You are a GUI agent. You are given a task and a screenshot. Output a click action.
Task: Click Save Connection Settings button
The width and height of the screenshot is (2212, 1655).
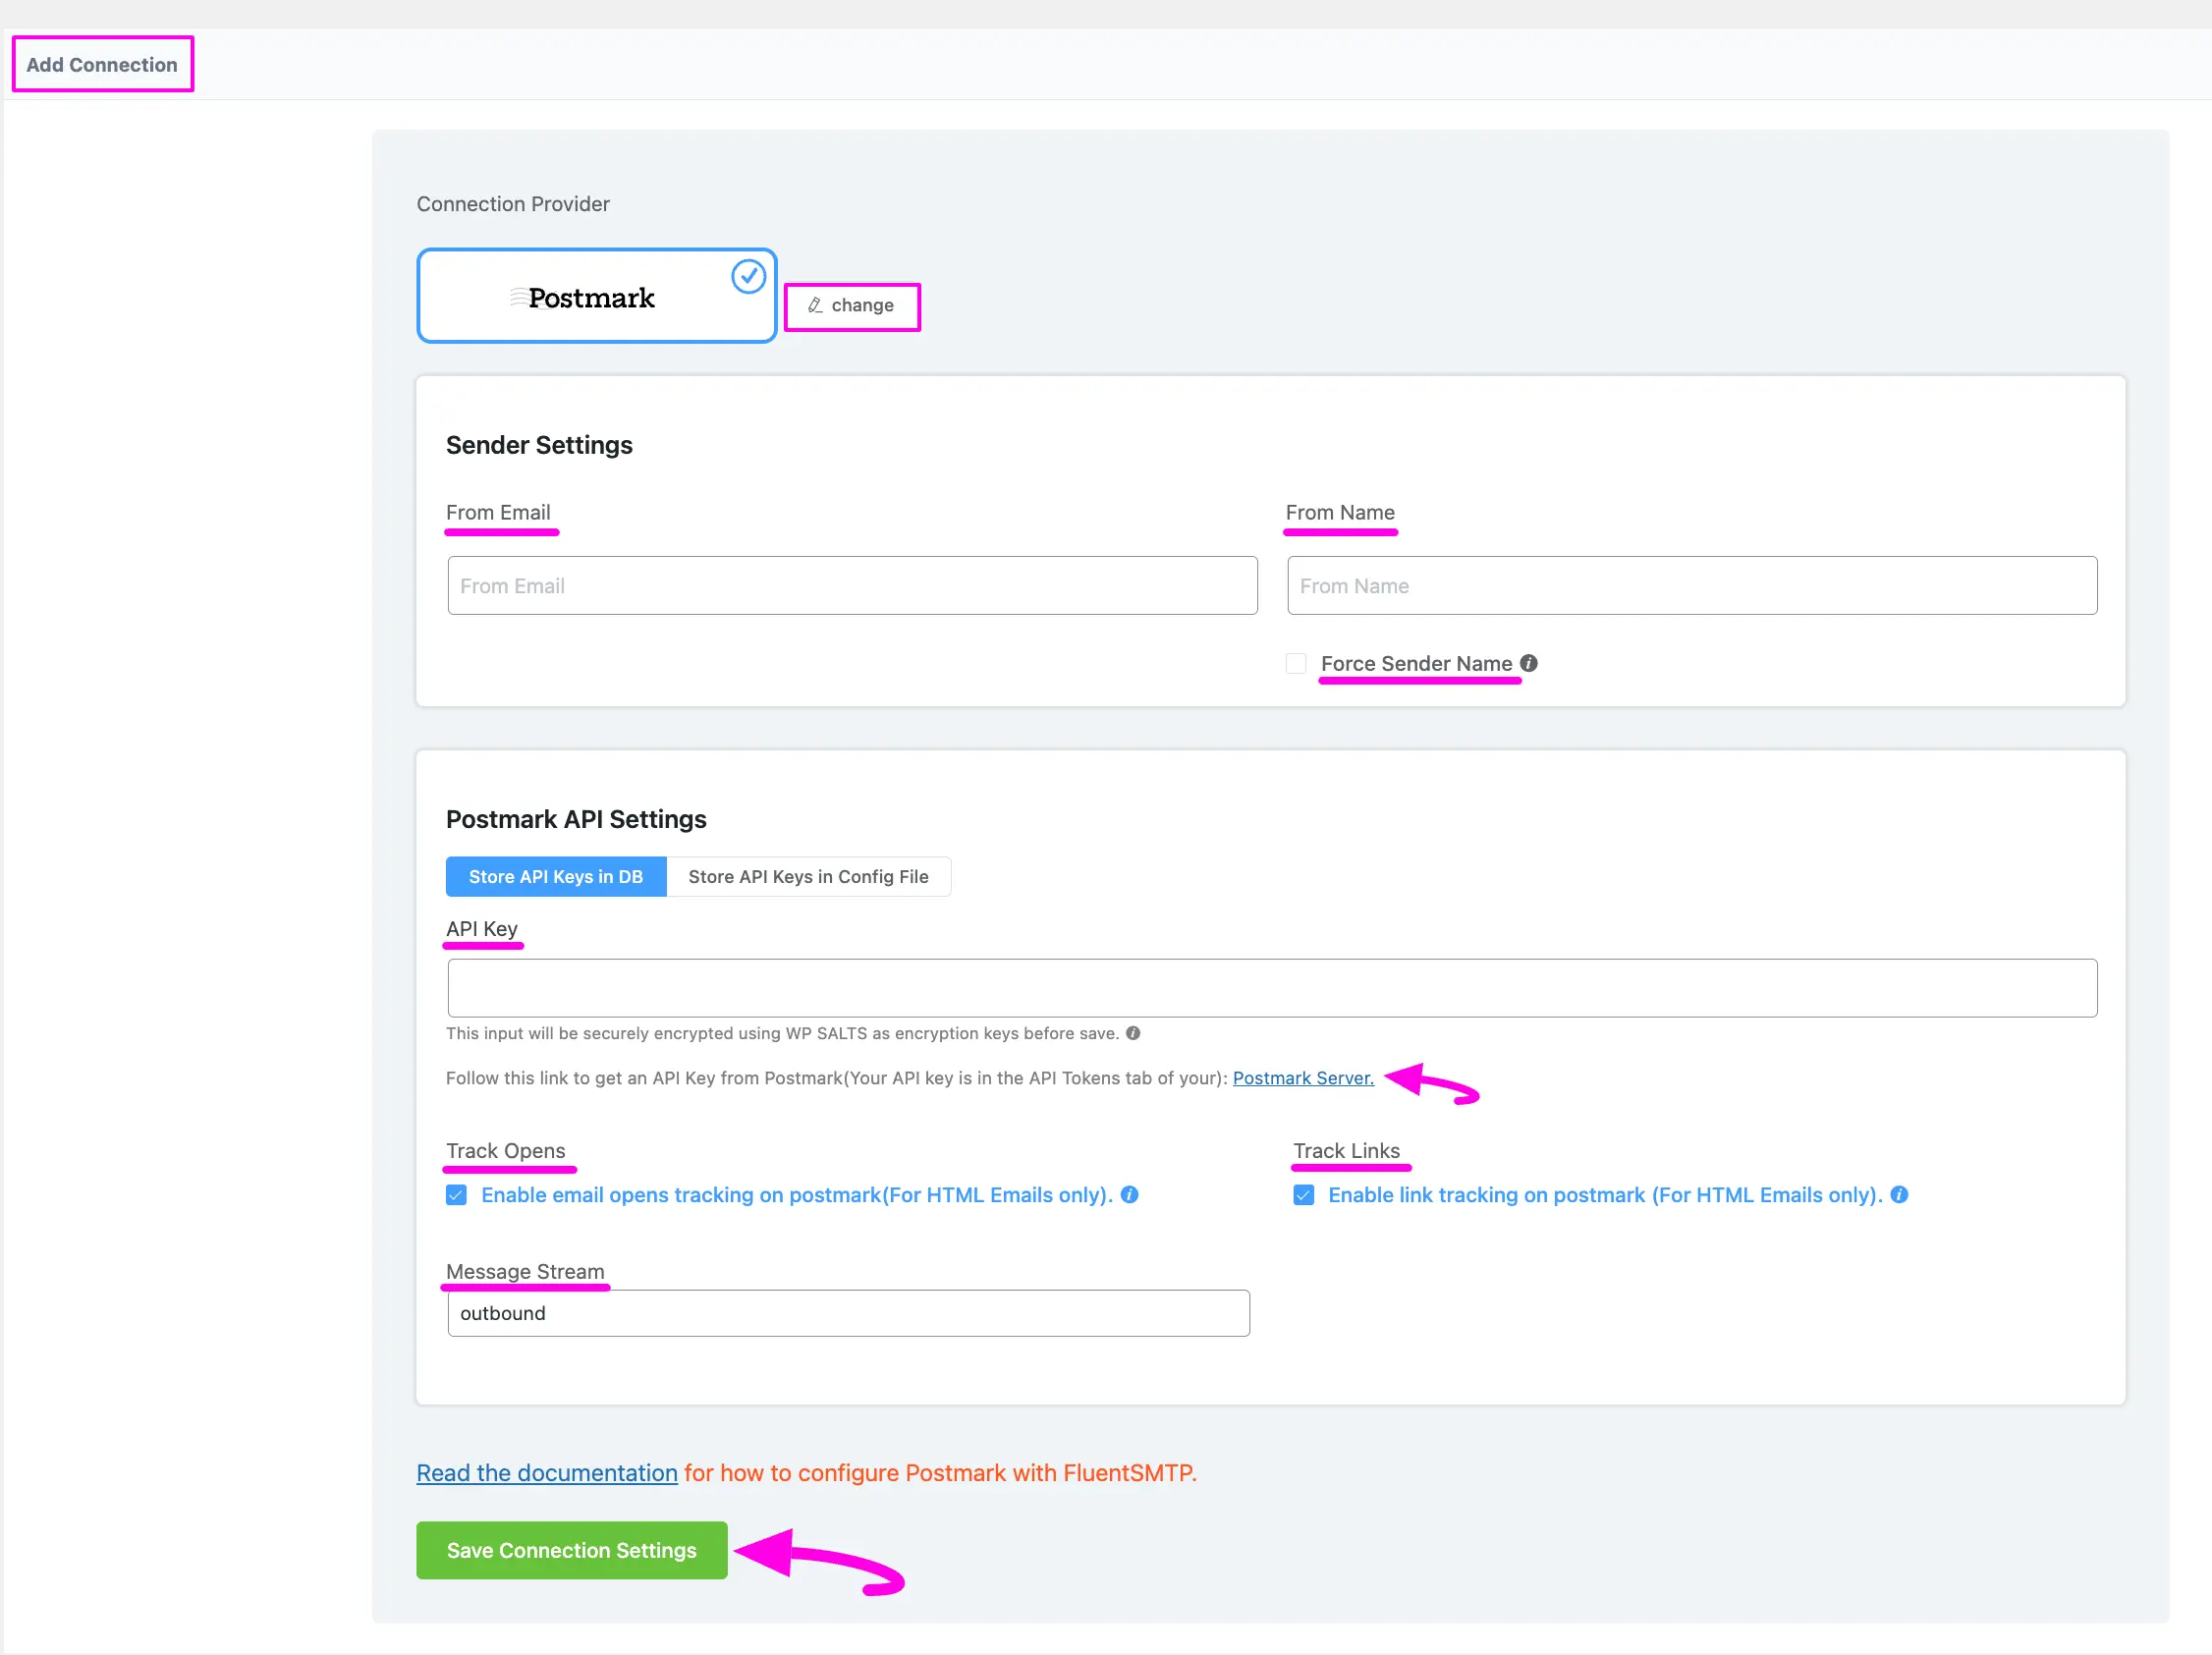(x=572, y=1551)
